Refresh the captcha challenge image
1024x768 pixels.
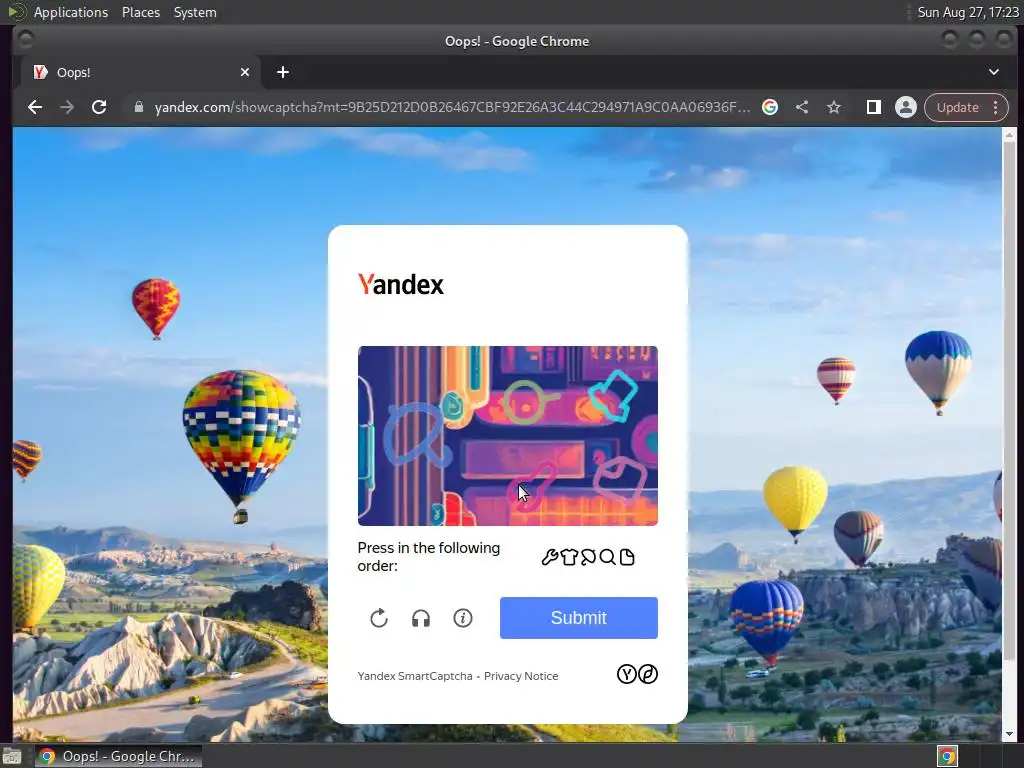[x=379, y=618]
